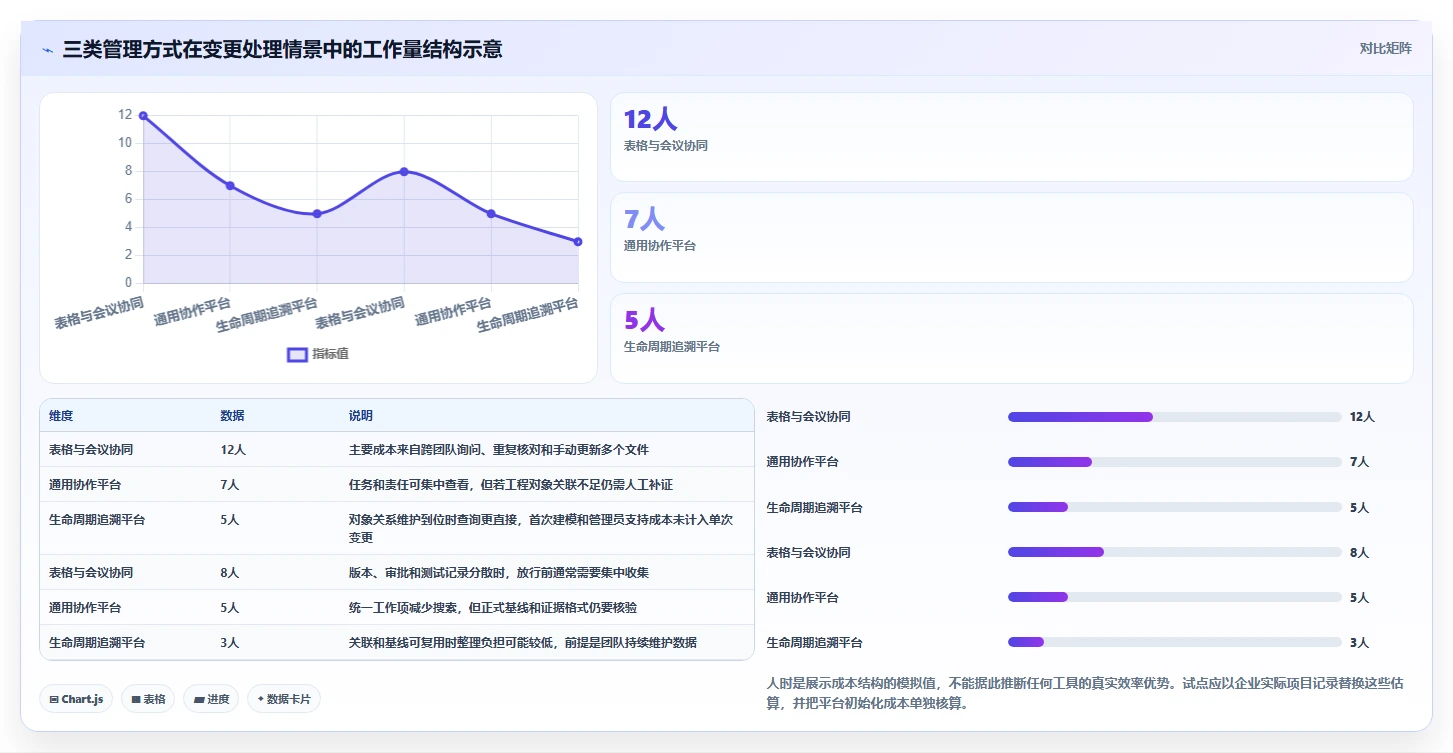Click the 12人 value beside the progress bar
Image resolution: width=1453 pixels, height=753 pixels.
pos(1362,417)
